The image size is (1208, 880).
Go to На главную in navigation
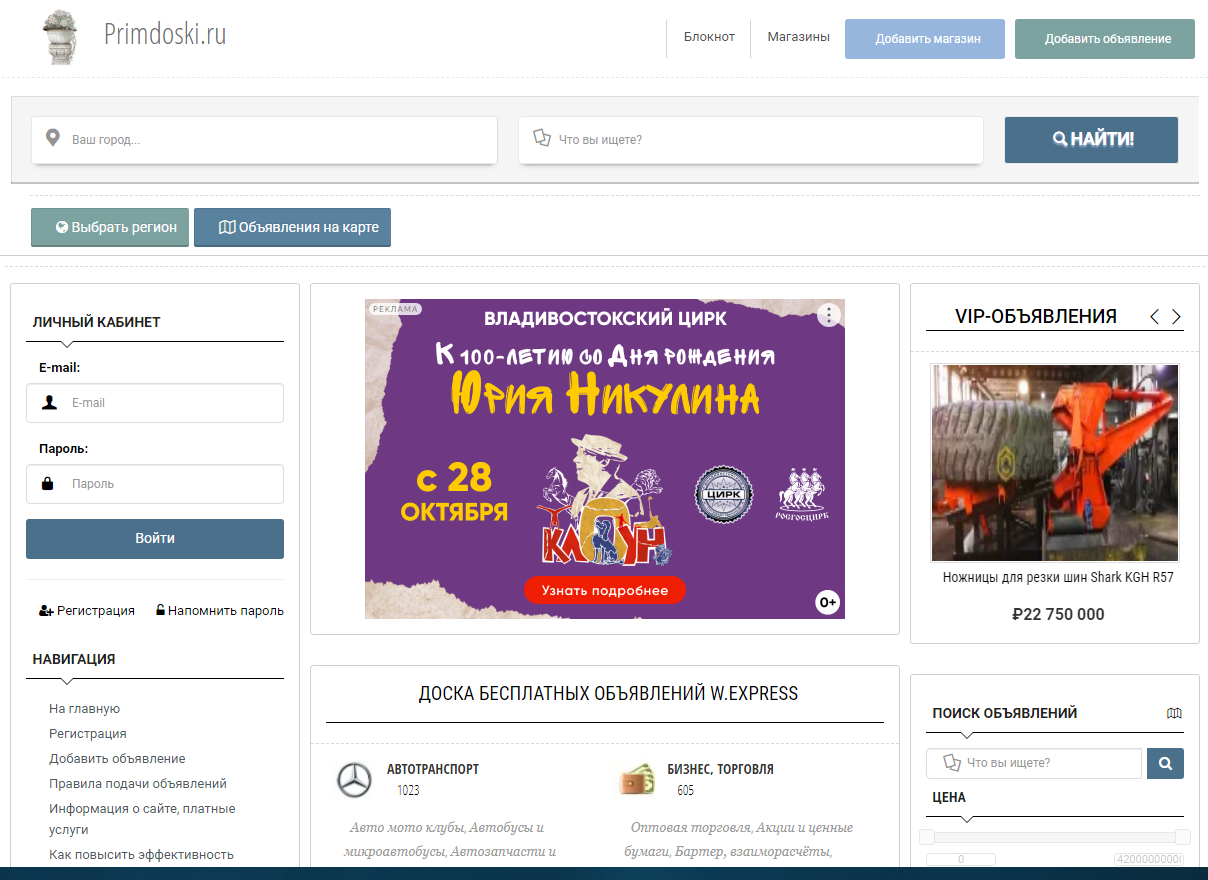pyautogui.click(x=84, y=709)
